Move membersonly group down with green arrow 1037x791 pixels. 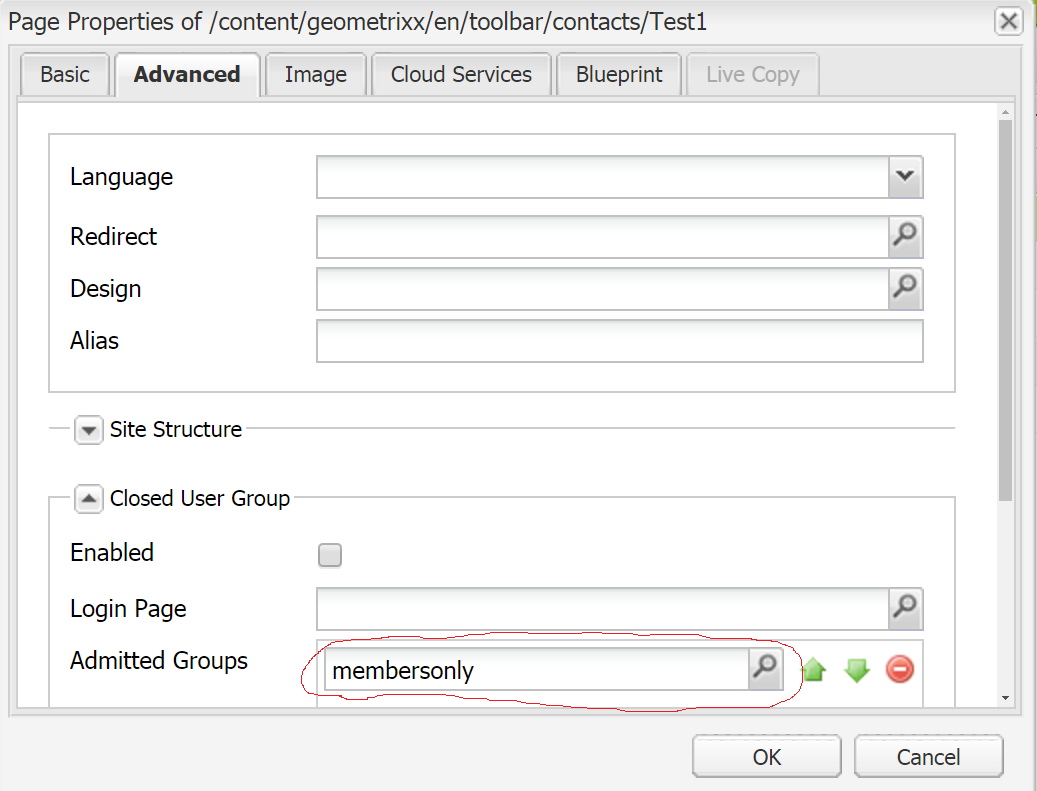[857, 670]
